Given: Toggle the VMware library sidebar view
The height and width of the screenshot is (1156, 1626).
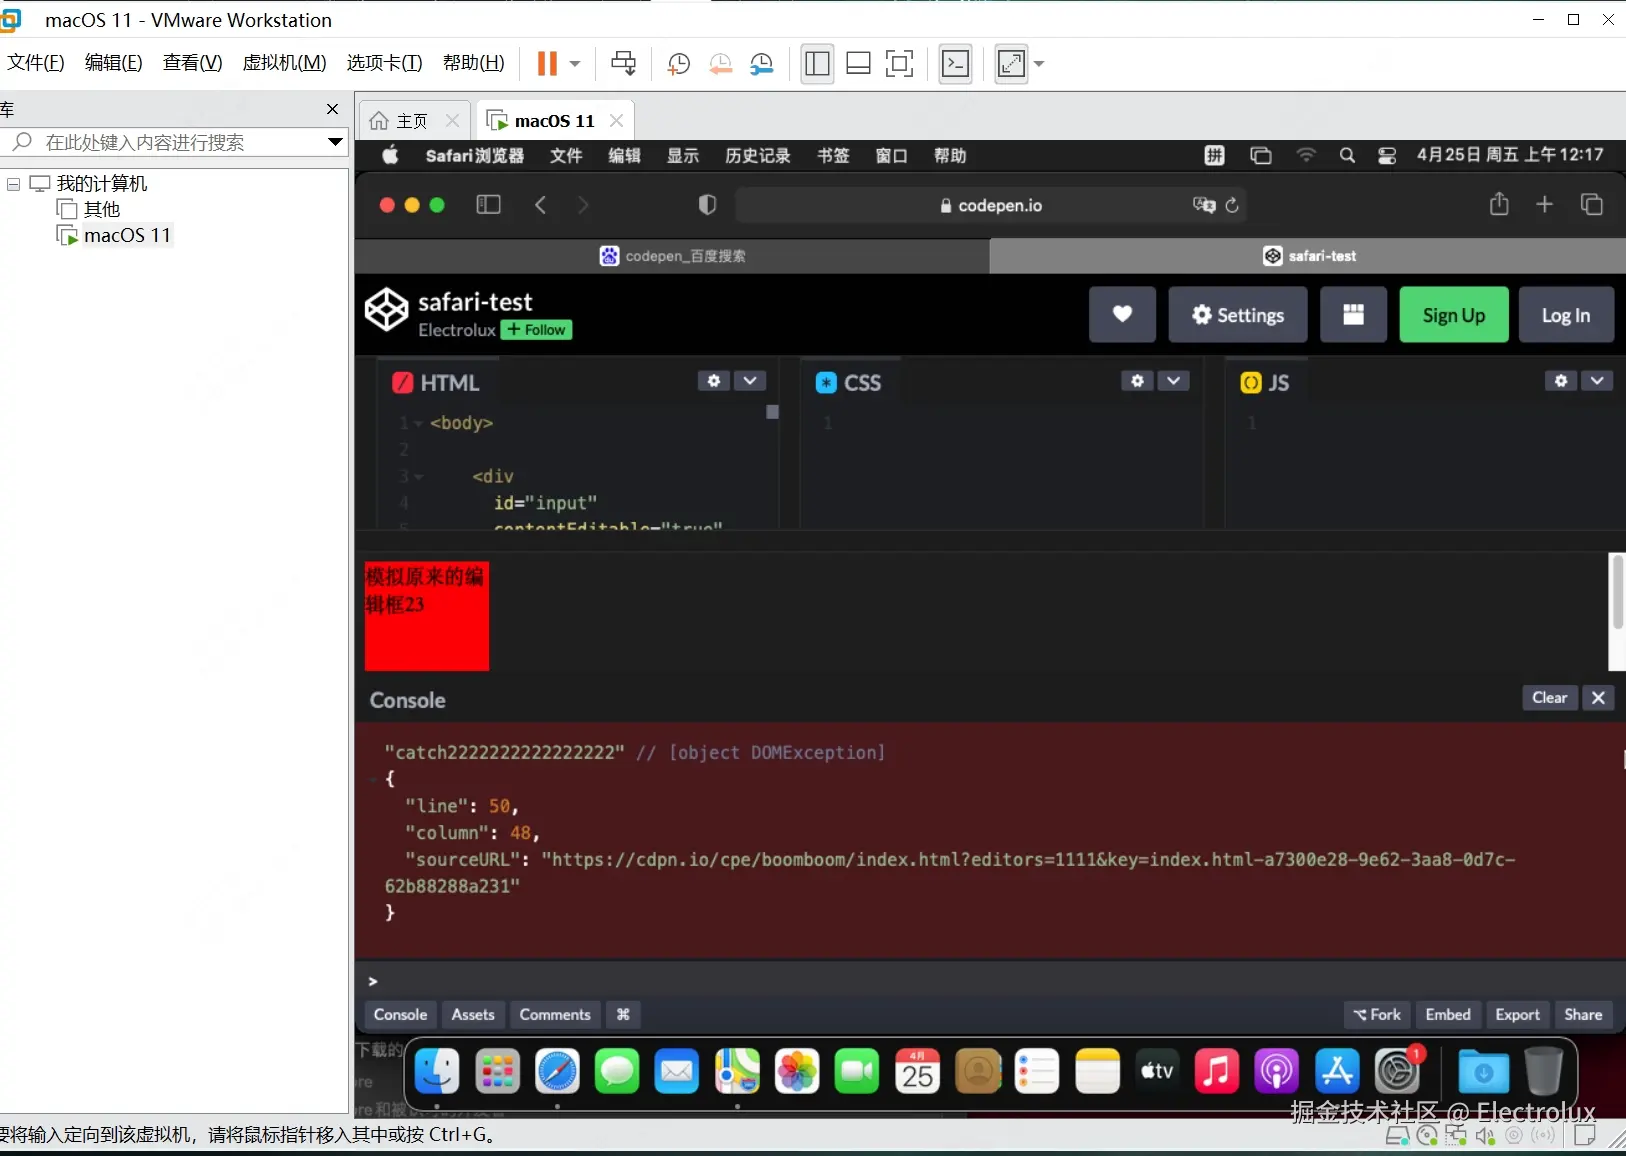Looking at the screenshot, I should (x=817, y=64).
